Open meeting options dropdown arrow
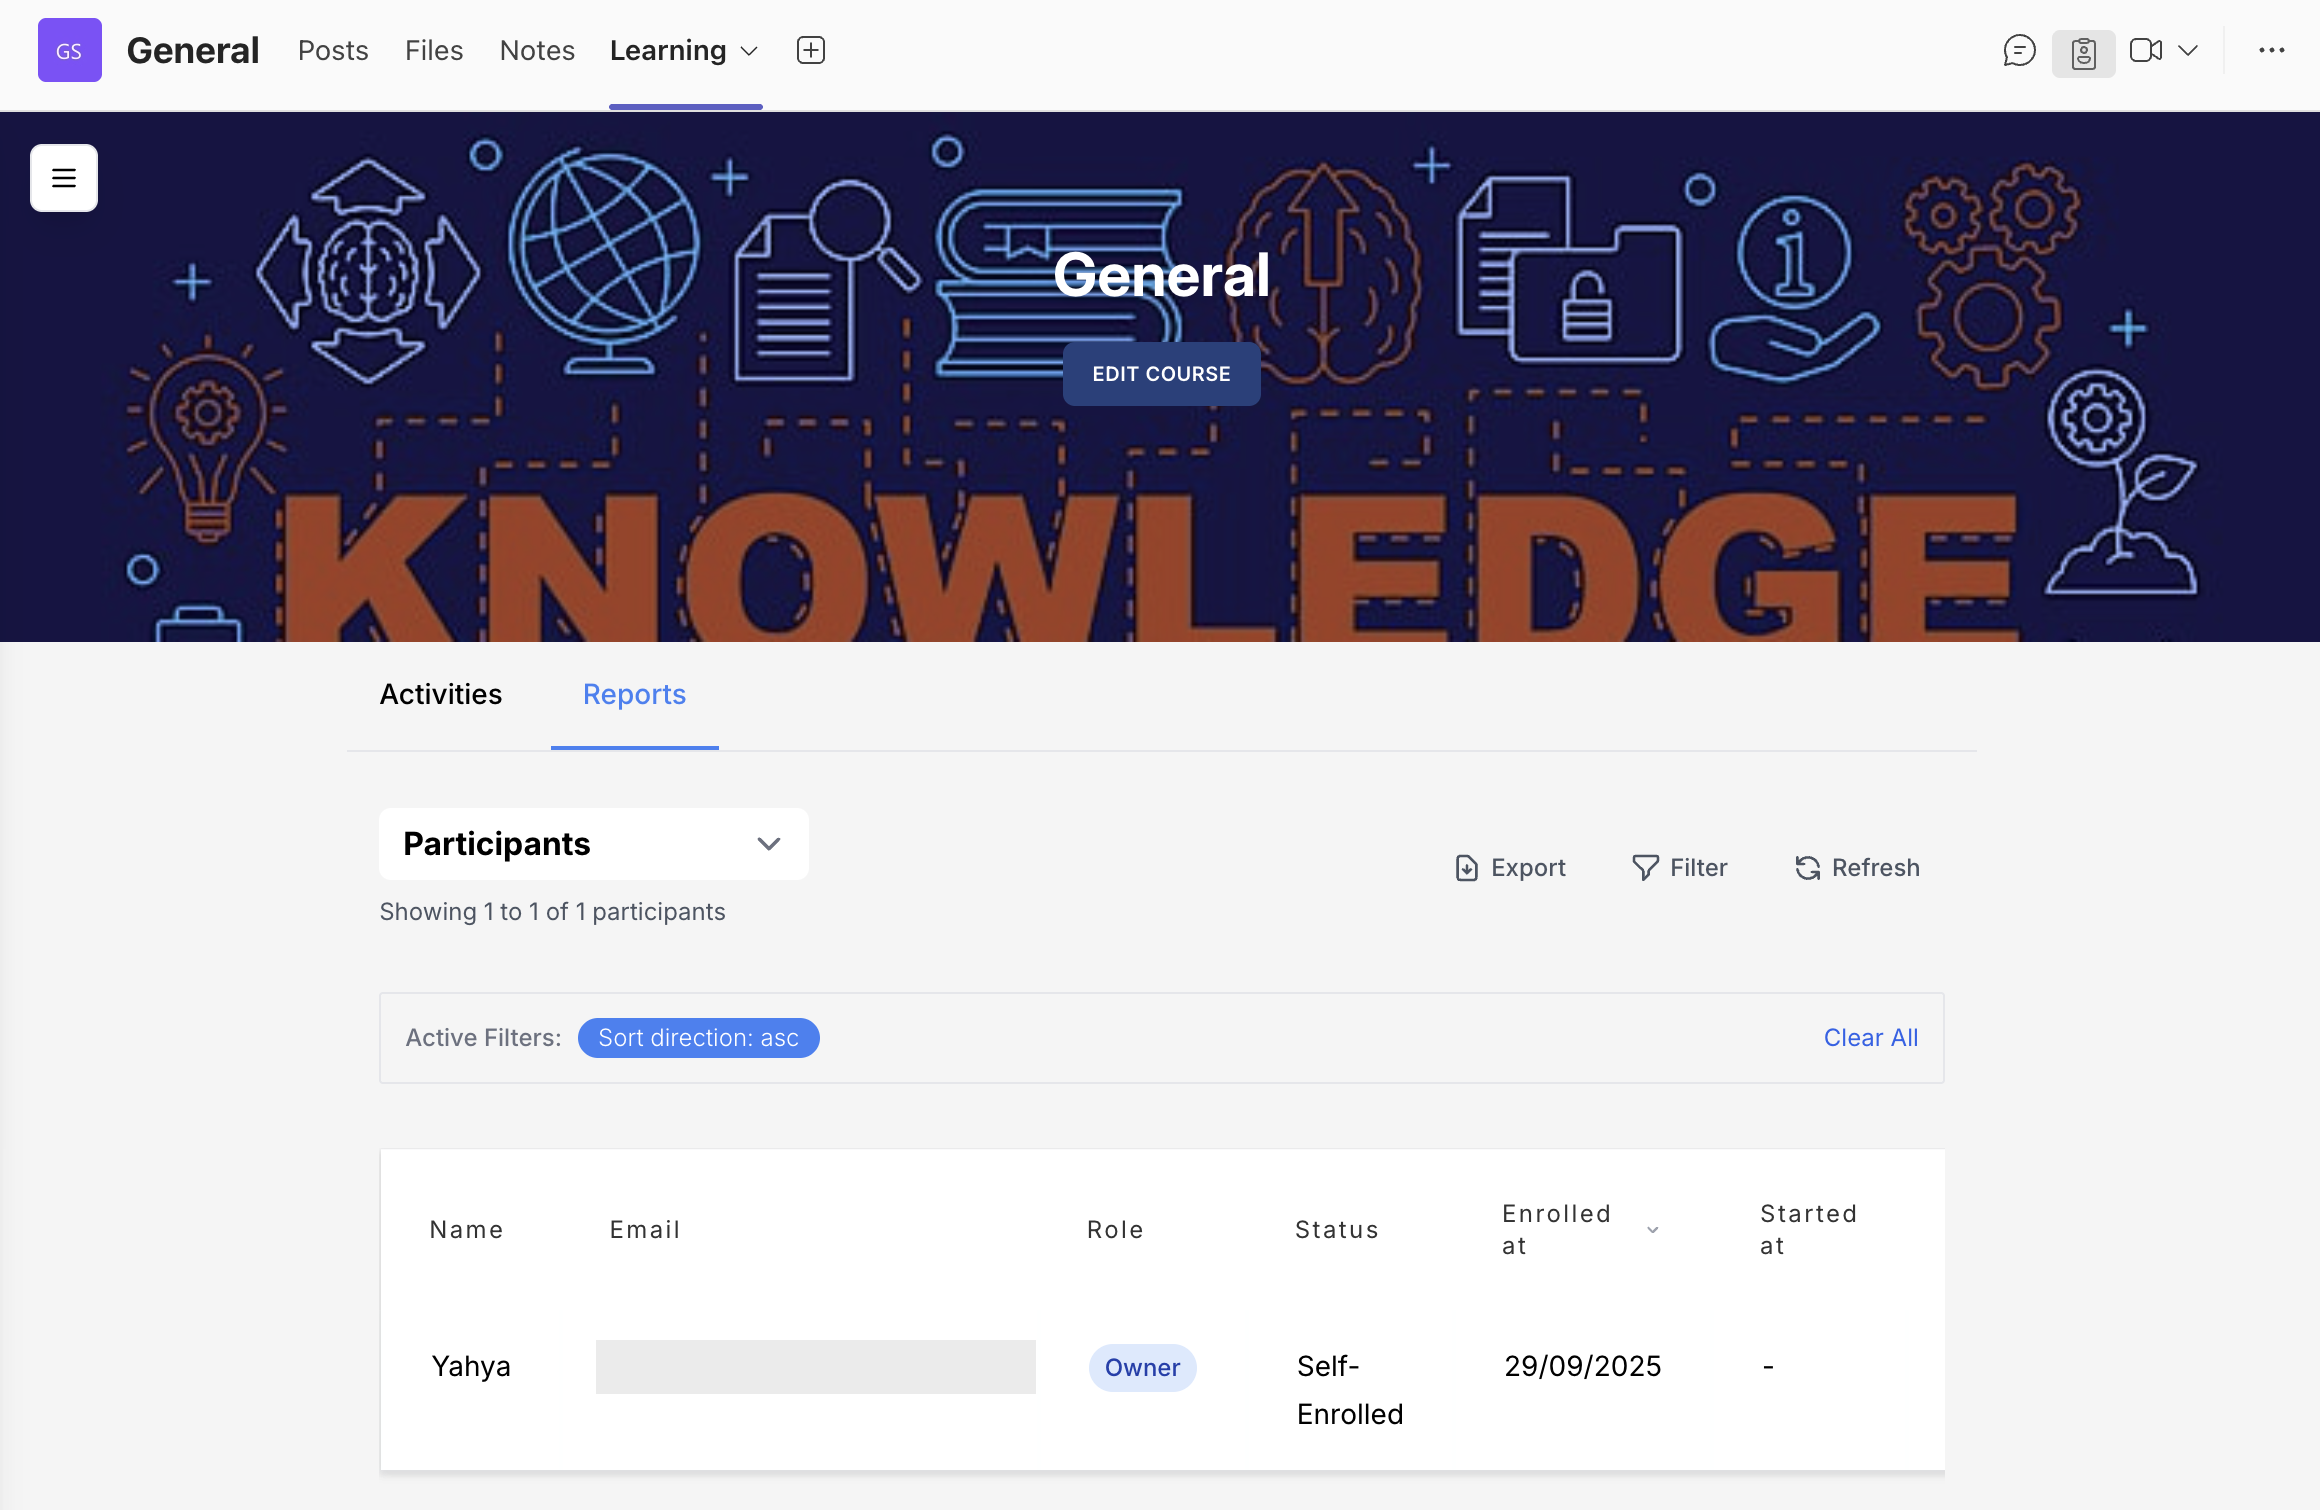The width and height of the screenshot is (2320, 1510). point(2188,50)
